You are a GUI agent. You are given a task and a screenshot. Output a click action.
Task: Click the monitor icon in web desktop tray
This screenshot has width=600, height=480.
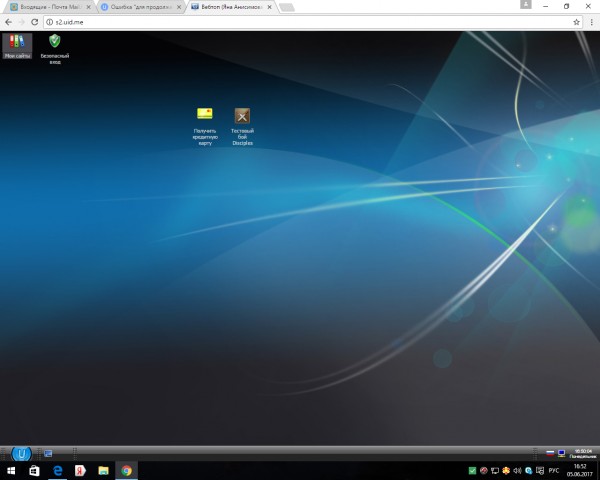click(561, 454)
